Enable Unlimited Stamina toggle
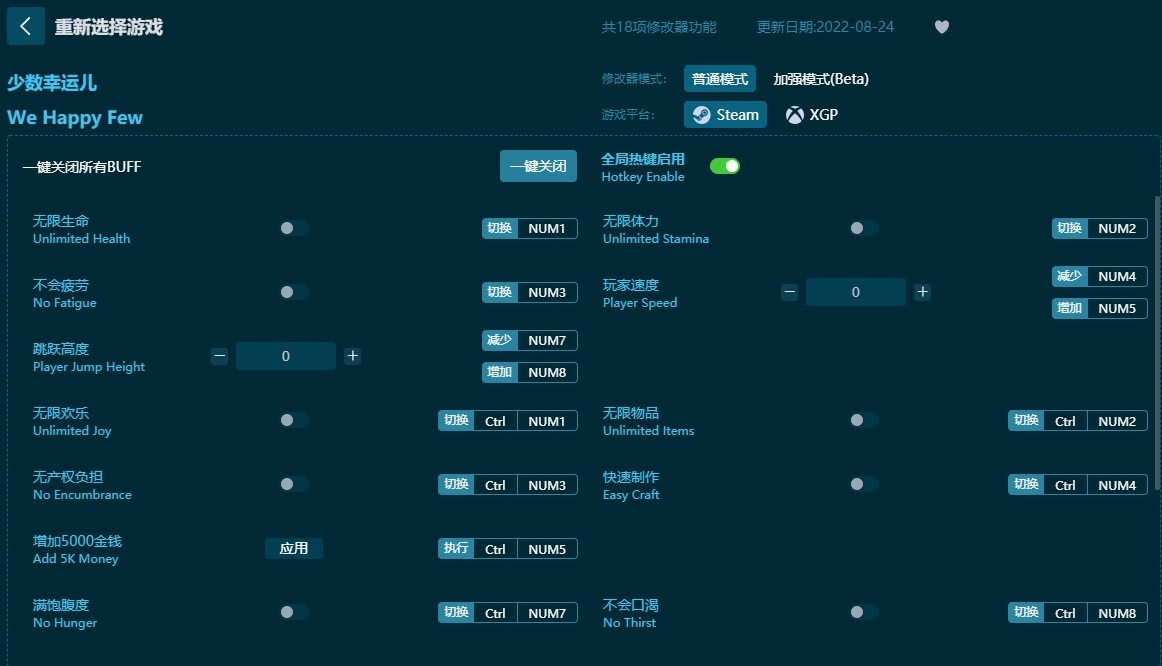This screenshot has height=666, width=1162. [864, 228]
